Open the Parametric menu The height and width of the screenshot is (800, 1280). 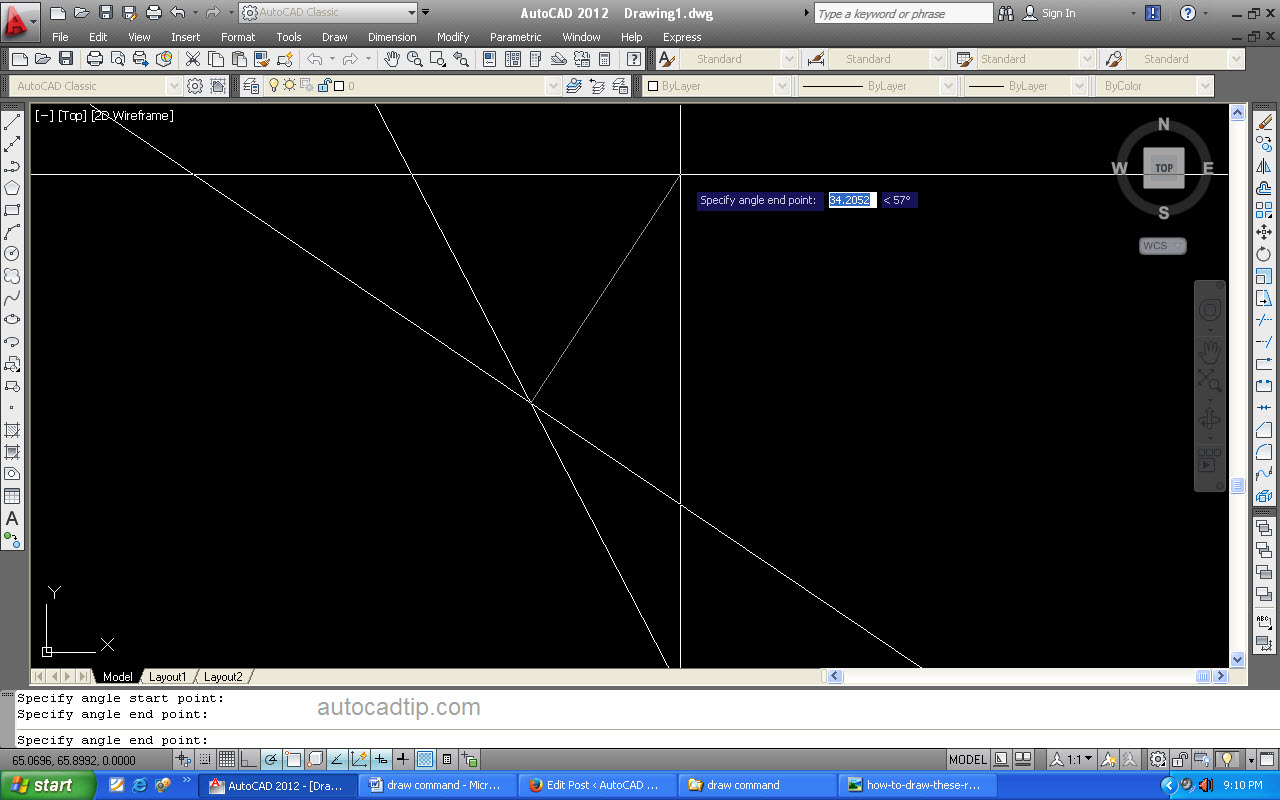pos(515,37)
